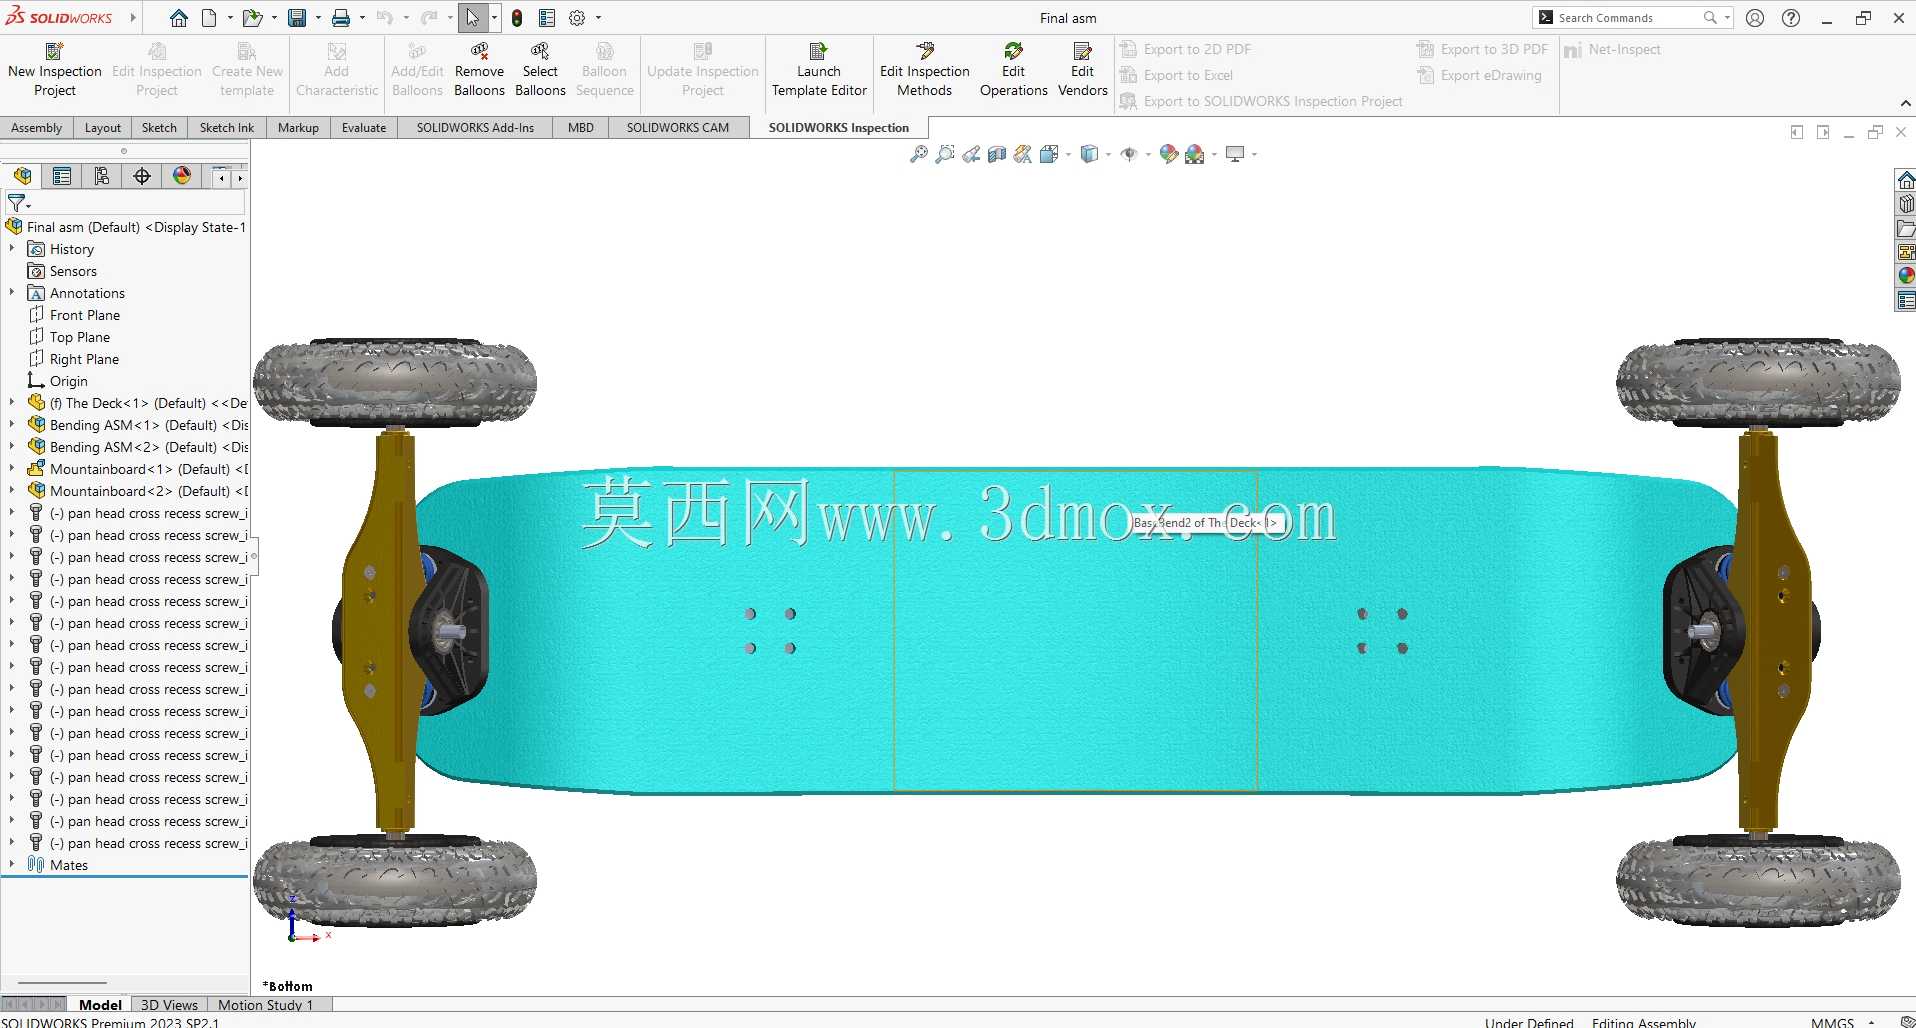The image size is (1916, 1028).
Task: Switch to the Sketch ribbon tab
Action: (159, 127)
